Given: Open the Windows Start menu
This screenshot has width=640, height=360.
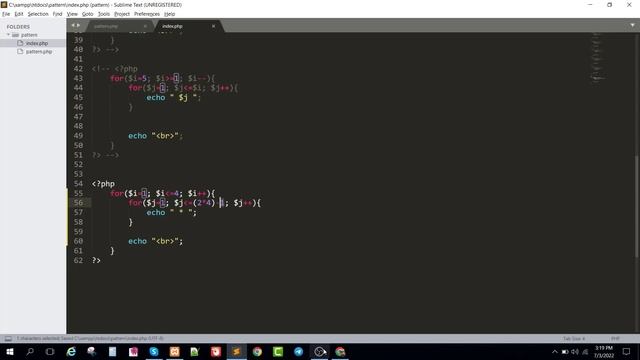Looking at the screenshot, I should click(x=9, y=351).
